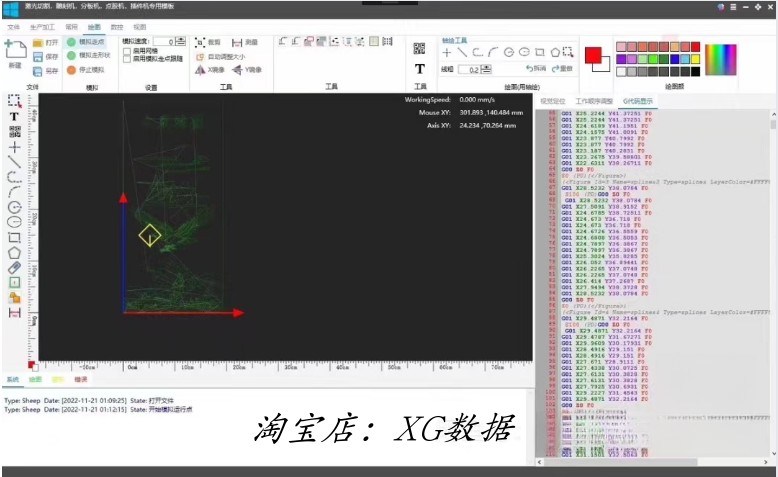The width and height of the screenshot is (778, 477).
Task: Pick the yellow palette swatch
Action: (696, 59)
